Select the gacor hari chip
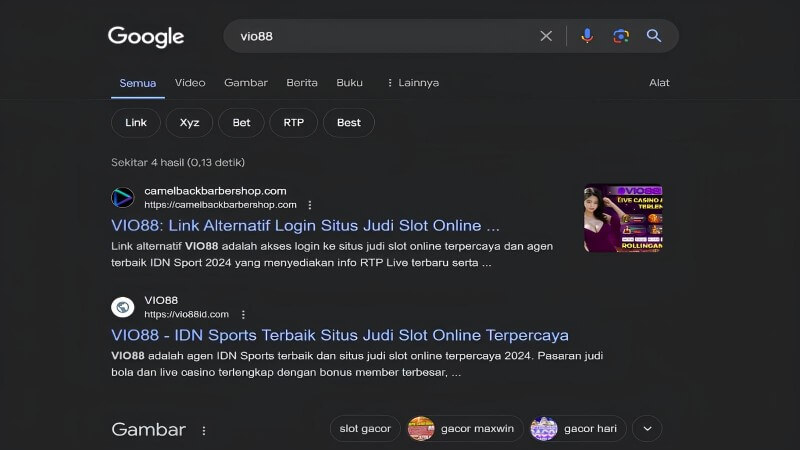The height and width of the screenshot is (450, 800). [578, 429]
